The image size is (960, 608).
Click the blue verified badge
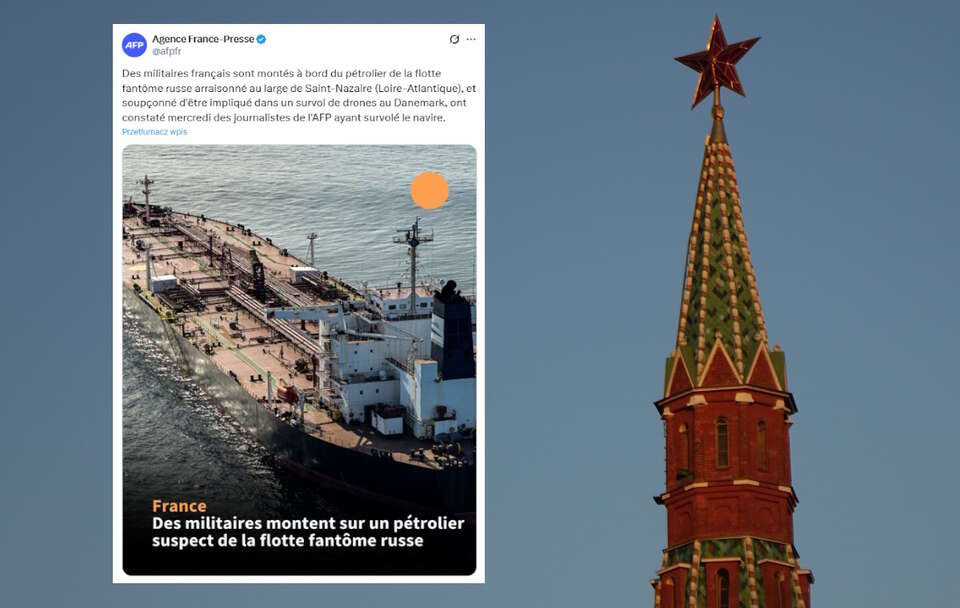[x=261, y=39]
